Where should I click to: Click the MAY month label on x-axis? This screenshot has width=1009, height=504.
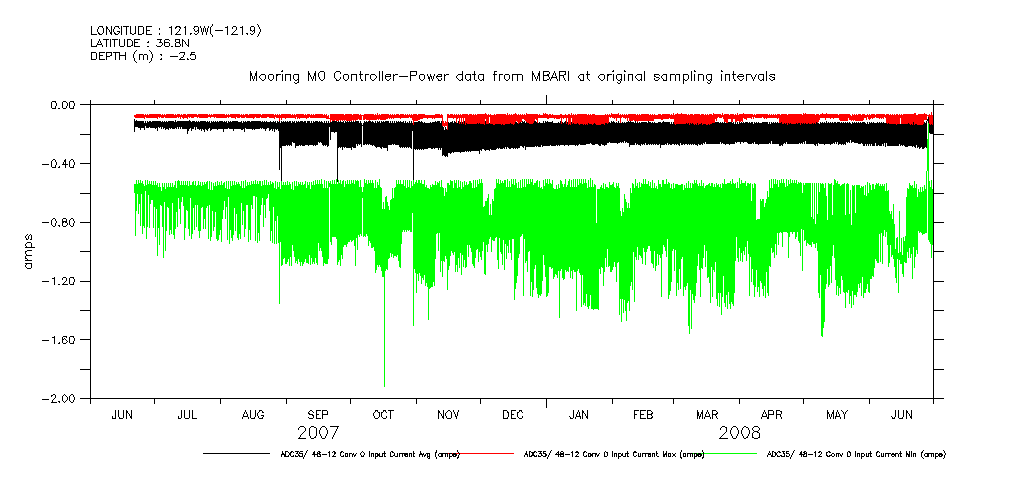(837, 414)
